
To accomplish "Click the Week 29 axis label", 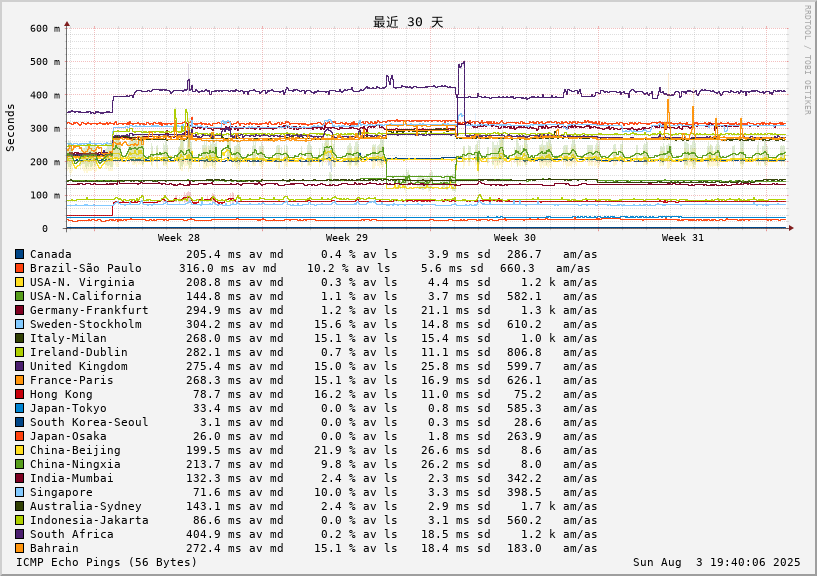I will coord(346,238).
